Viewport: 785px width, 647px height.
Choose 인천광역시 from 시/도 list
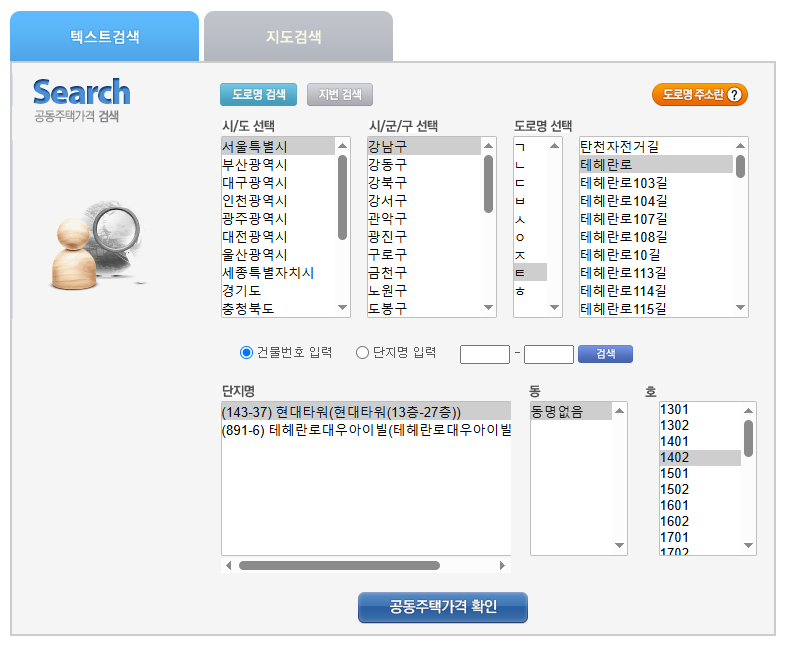(x=278, y=200)
